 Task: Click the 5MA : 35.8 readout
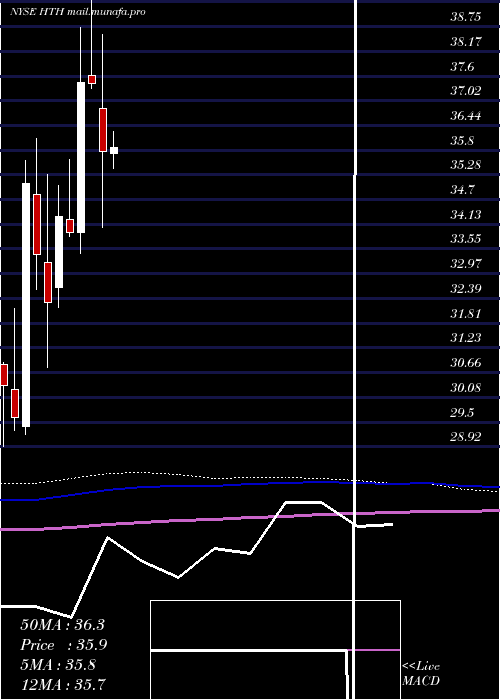coord(58,665)
